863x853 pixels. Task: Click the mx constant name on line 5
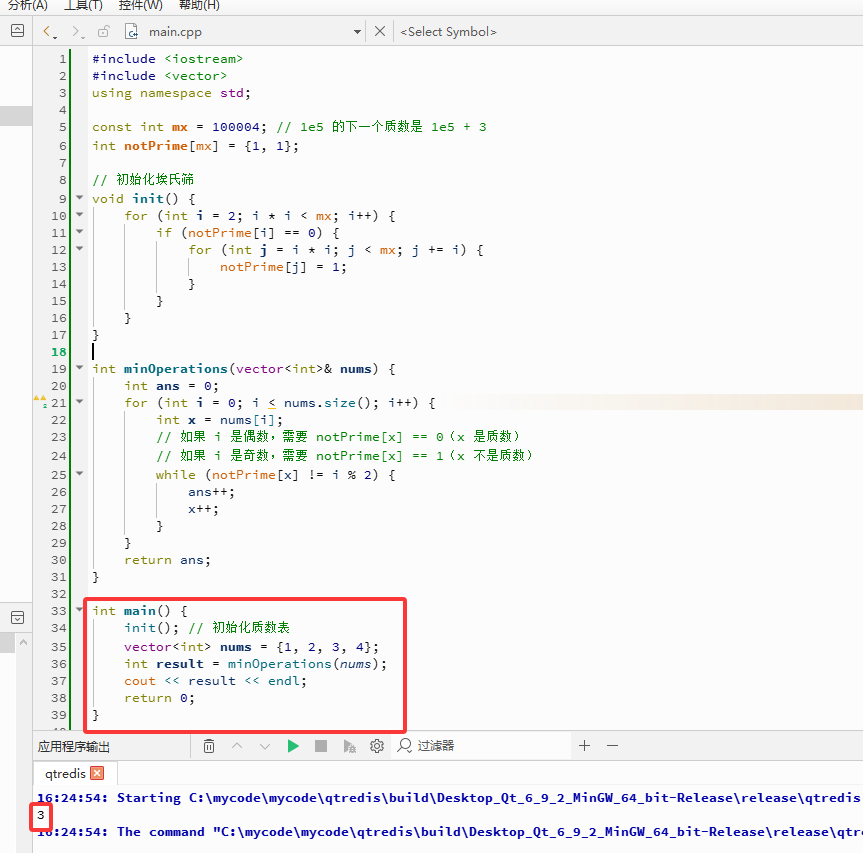click(x=179, y=127)
